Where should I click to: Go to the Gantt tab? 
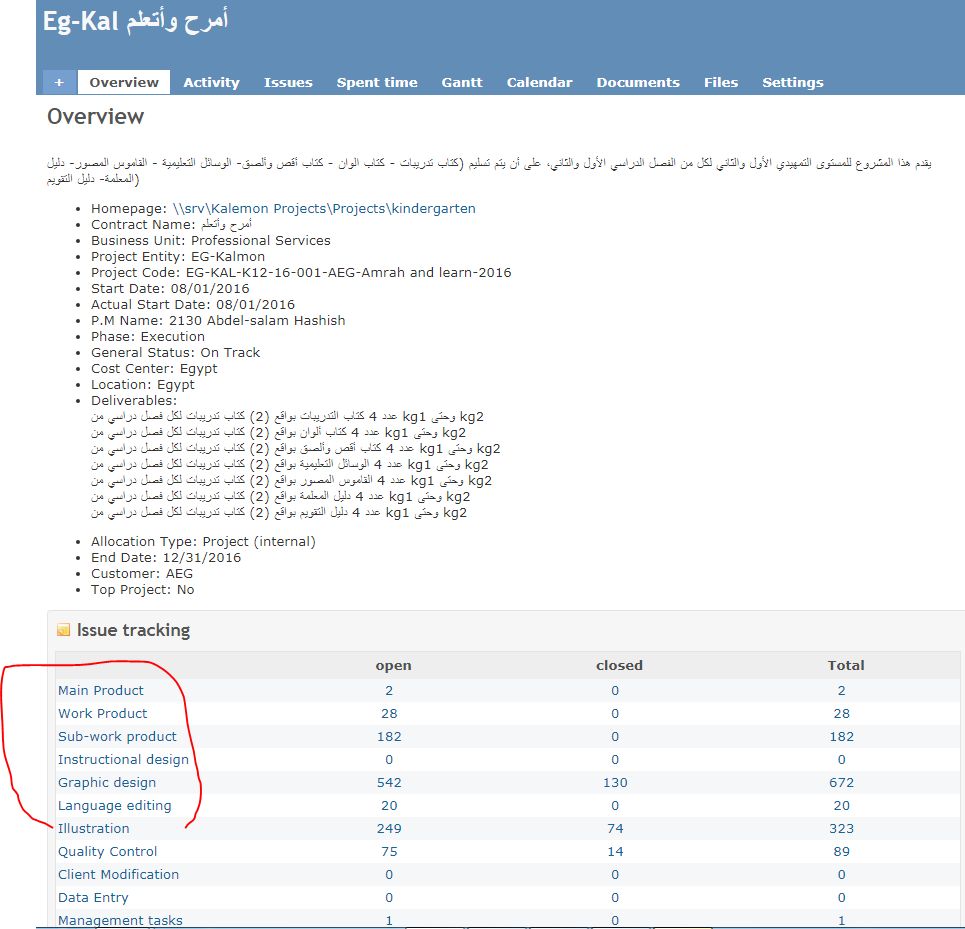[462, 83]
